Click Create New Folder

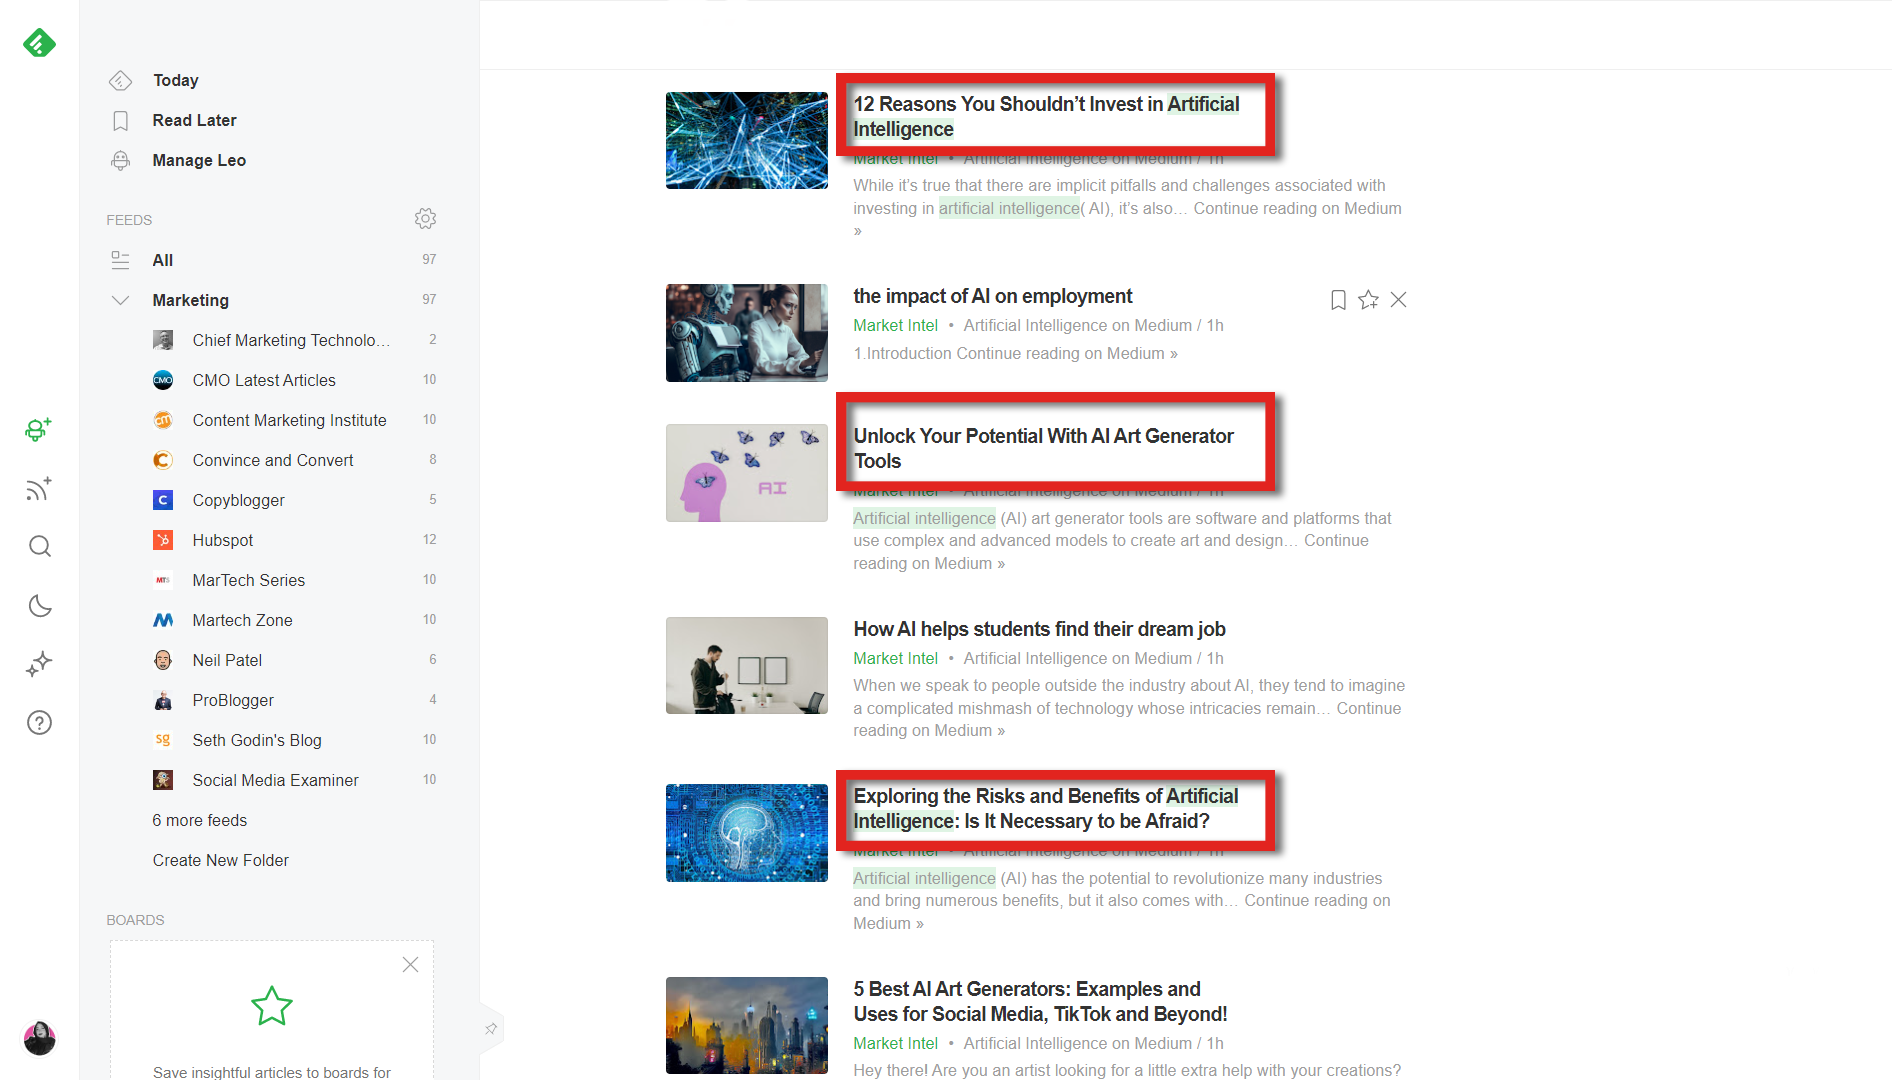(220, 860)
